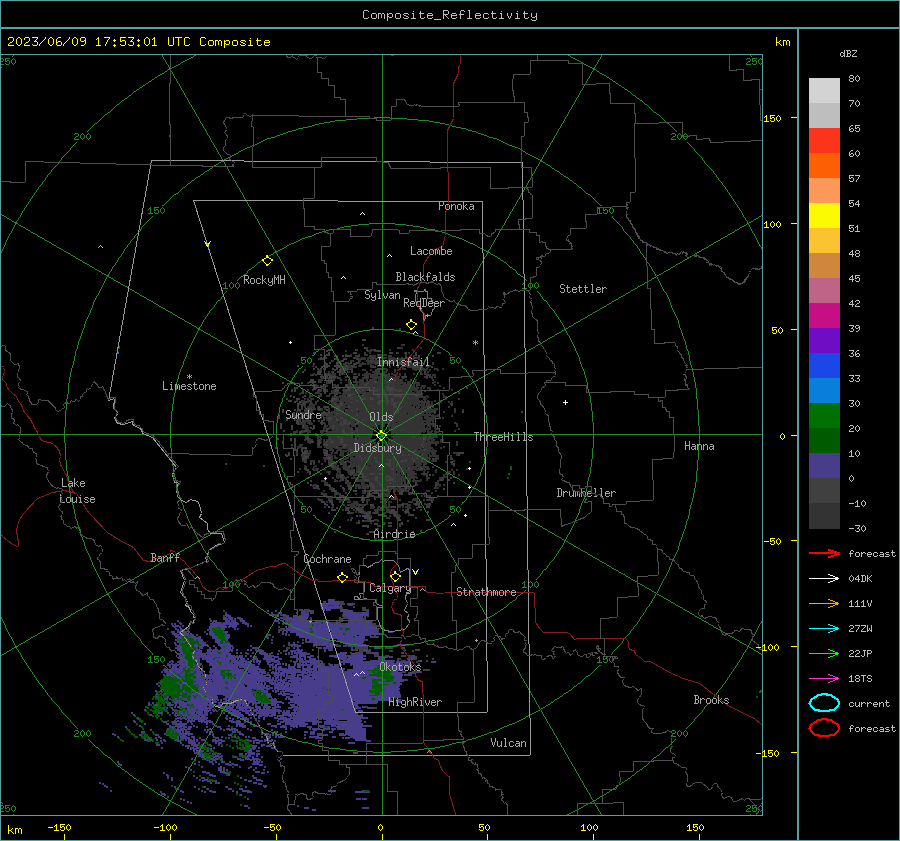Click the dBZ legend heading
Image resolution: width=900 pixels, height=841 pixels.
[848, 53]
